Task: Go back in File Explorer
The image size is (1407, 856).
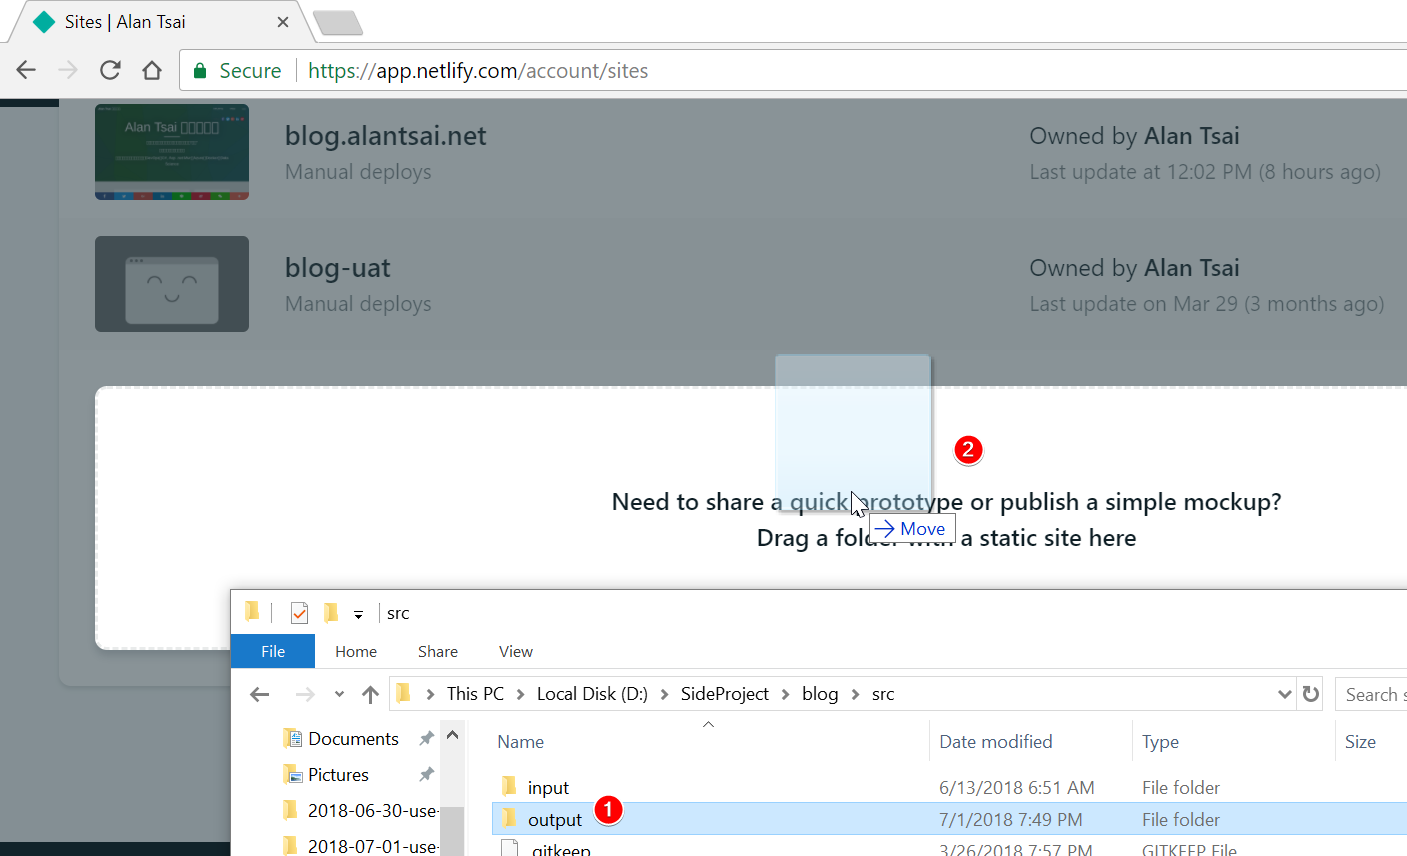Action: coord(260,694)
